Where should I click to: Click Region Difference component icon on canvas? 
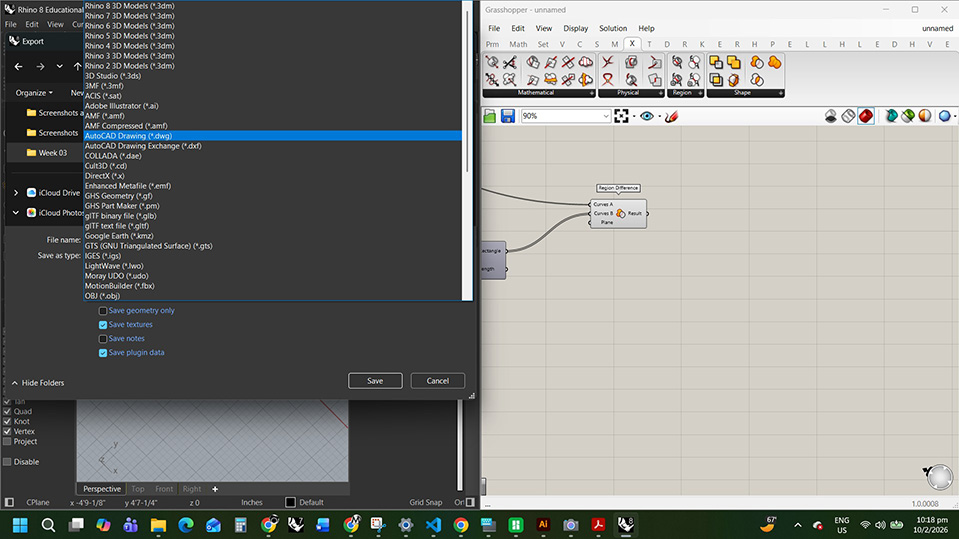[x=620, y=214]
